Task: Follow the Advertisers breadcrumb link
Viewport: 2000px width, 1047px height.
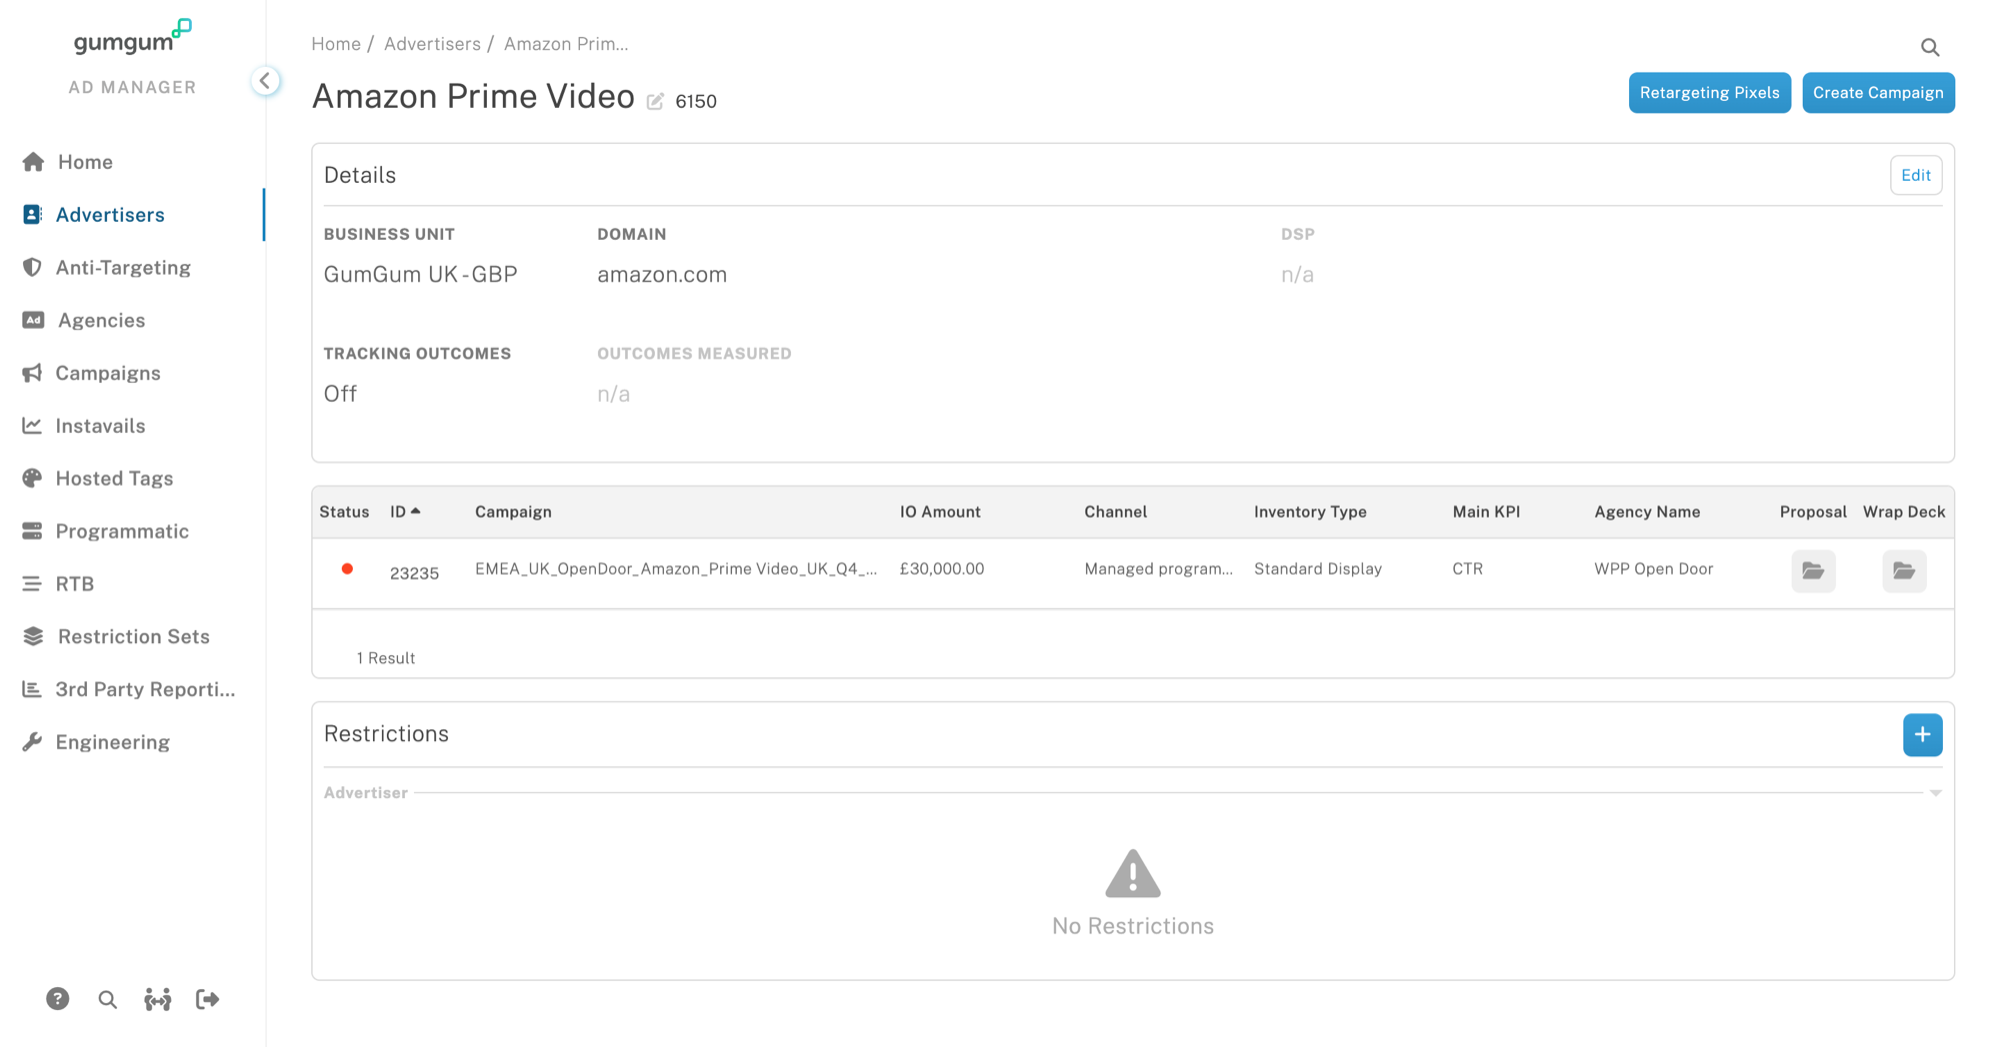Action: coord(432,44)
